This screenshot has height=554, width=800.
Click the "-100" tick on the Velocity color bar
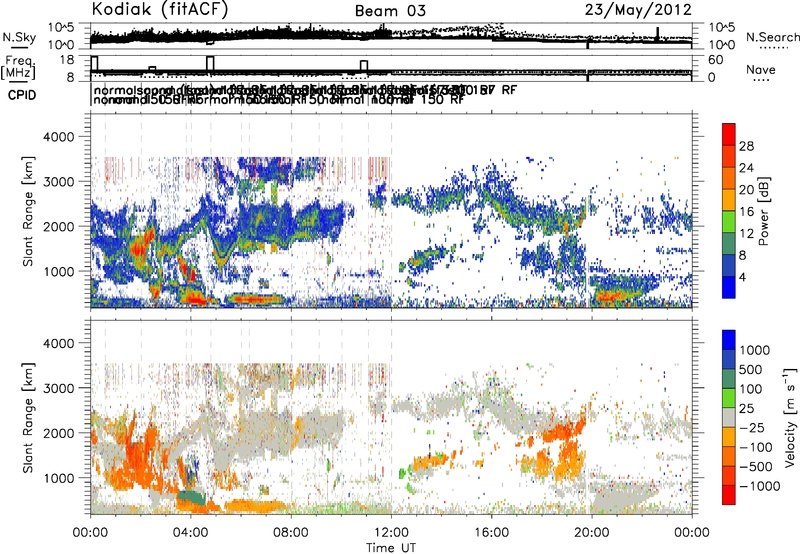point(756,447)
